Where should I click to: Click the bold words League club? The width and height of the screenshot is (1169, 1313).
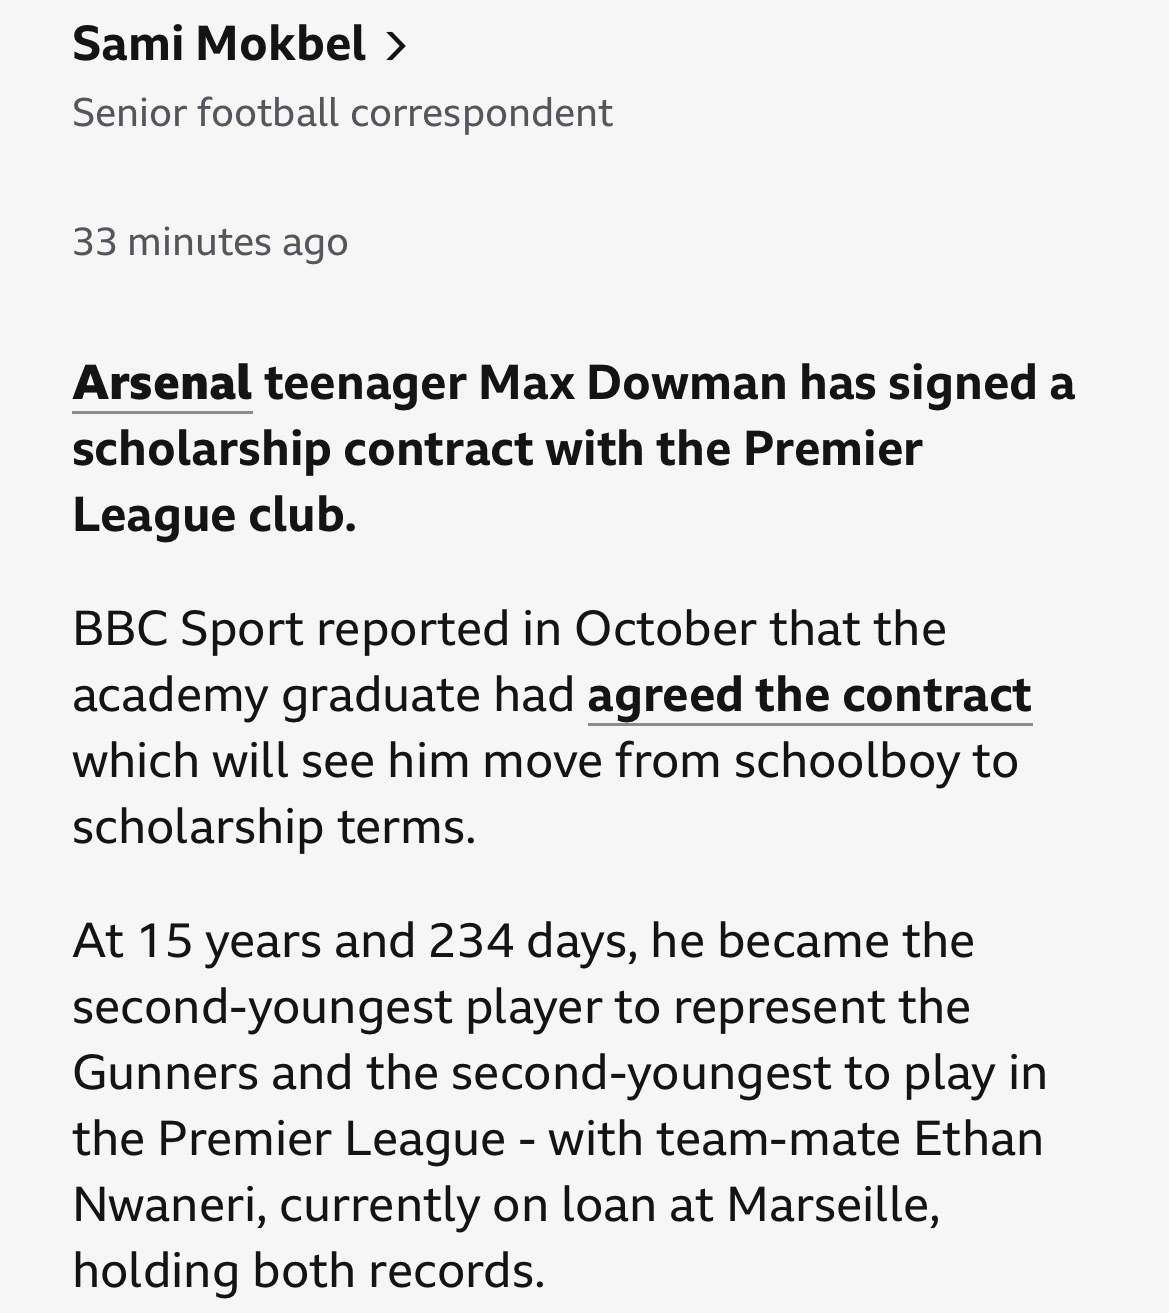click(x=214, y=515)
